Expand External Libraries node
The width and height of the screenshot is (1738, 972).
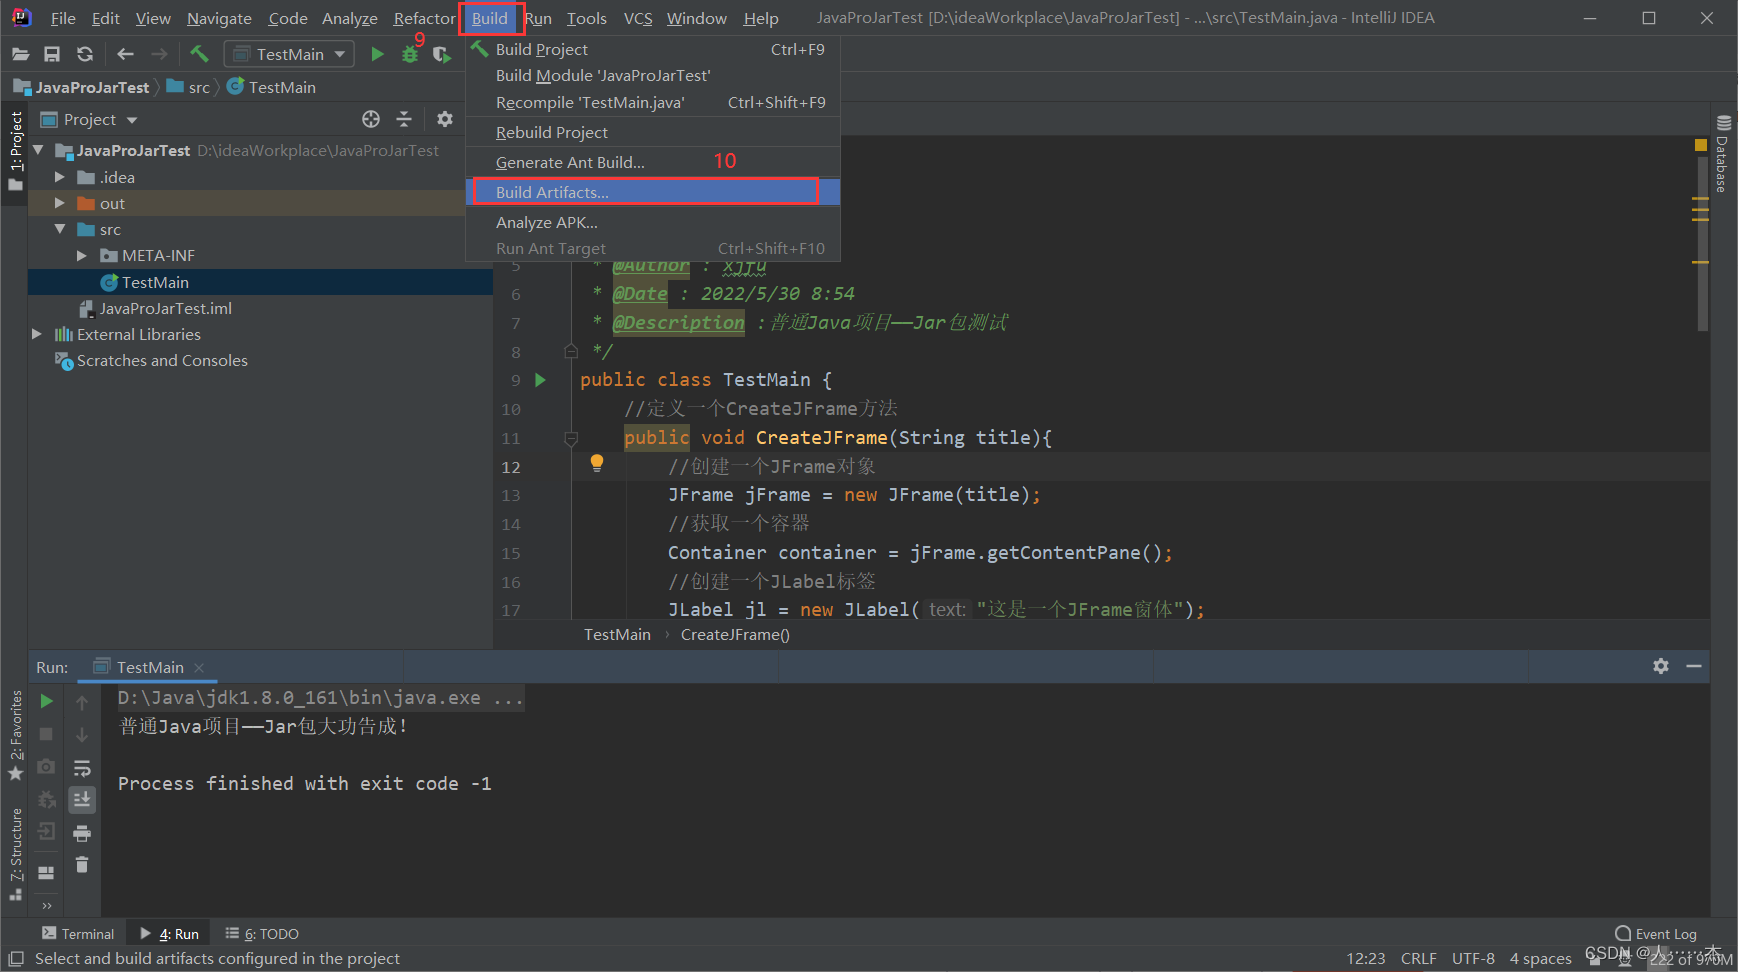click(x=37, y=334)
